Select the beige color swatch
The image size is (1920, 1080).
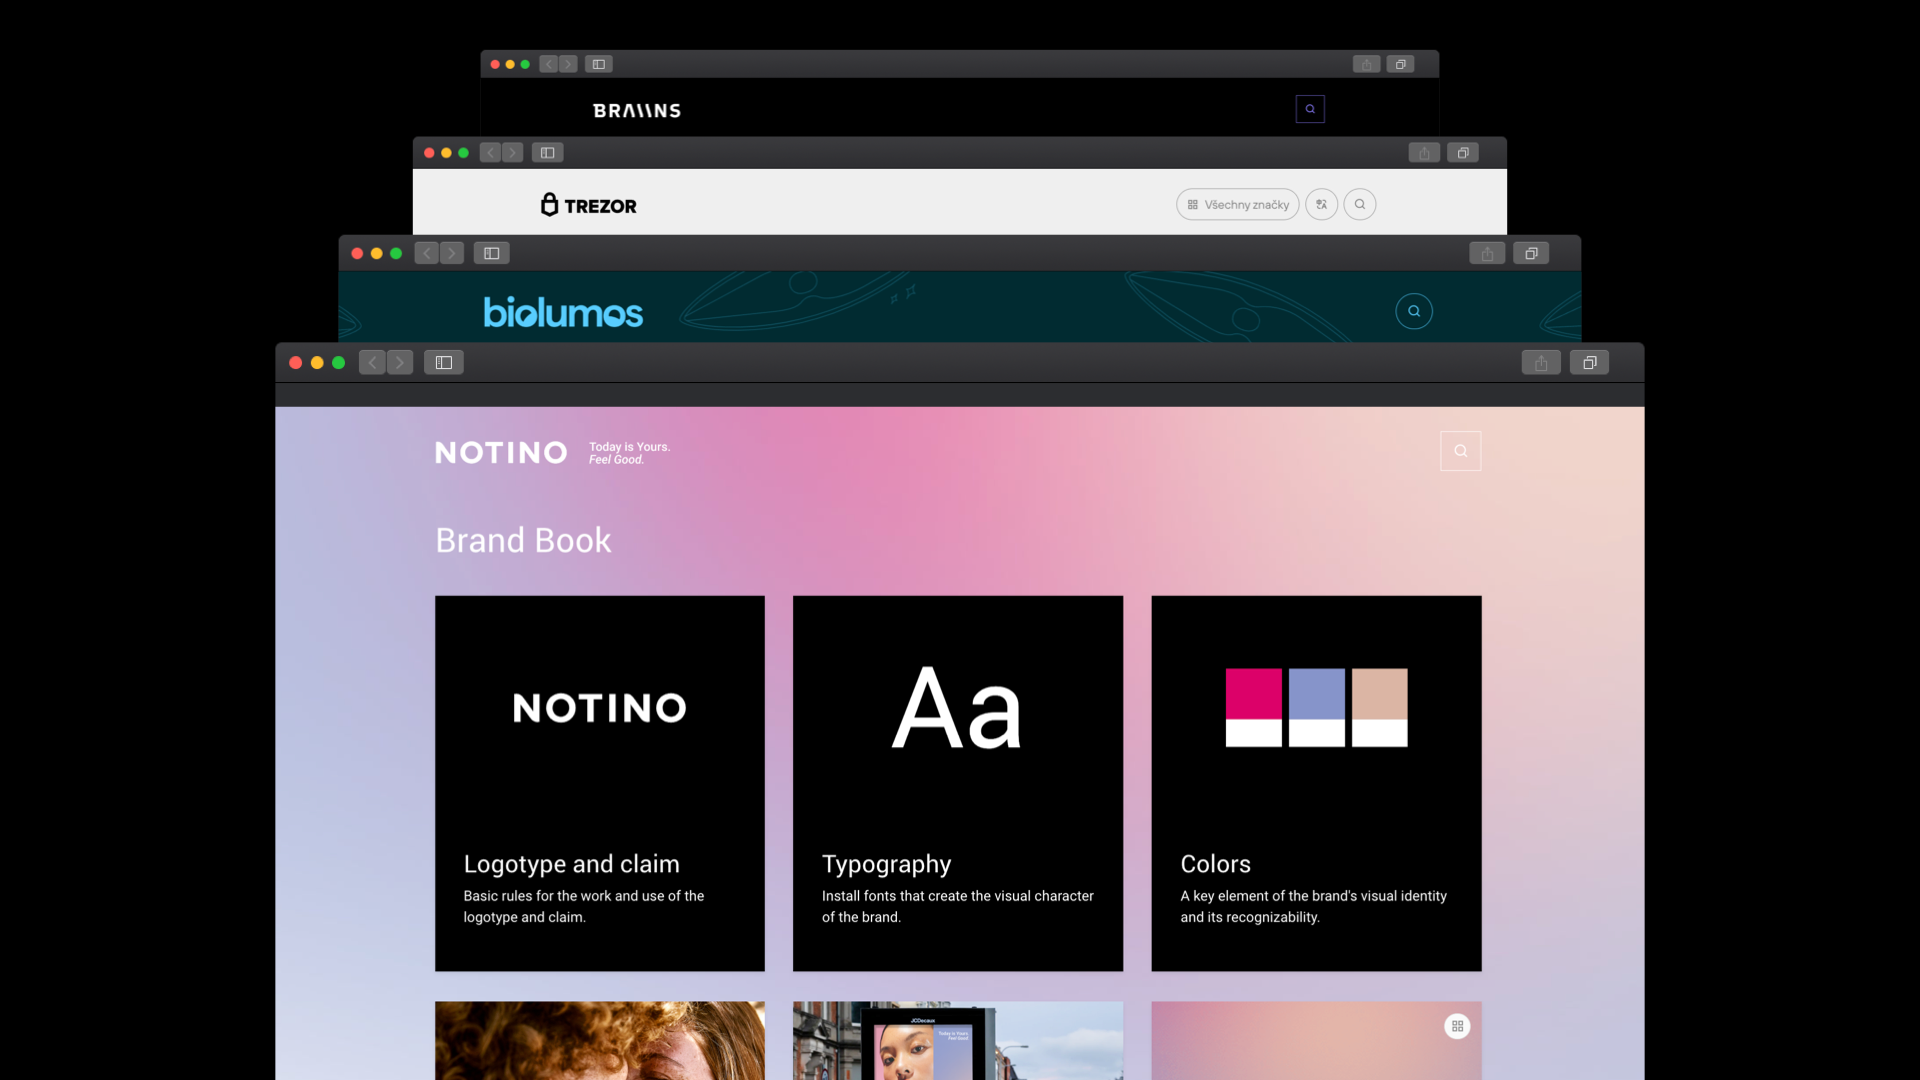point(1380,708)
